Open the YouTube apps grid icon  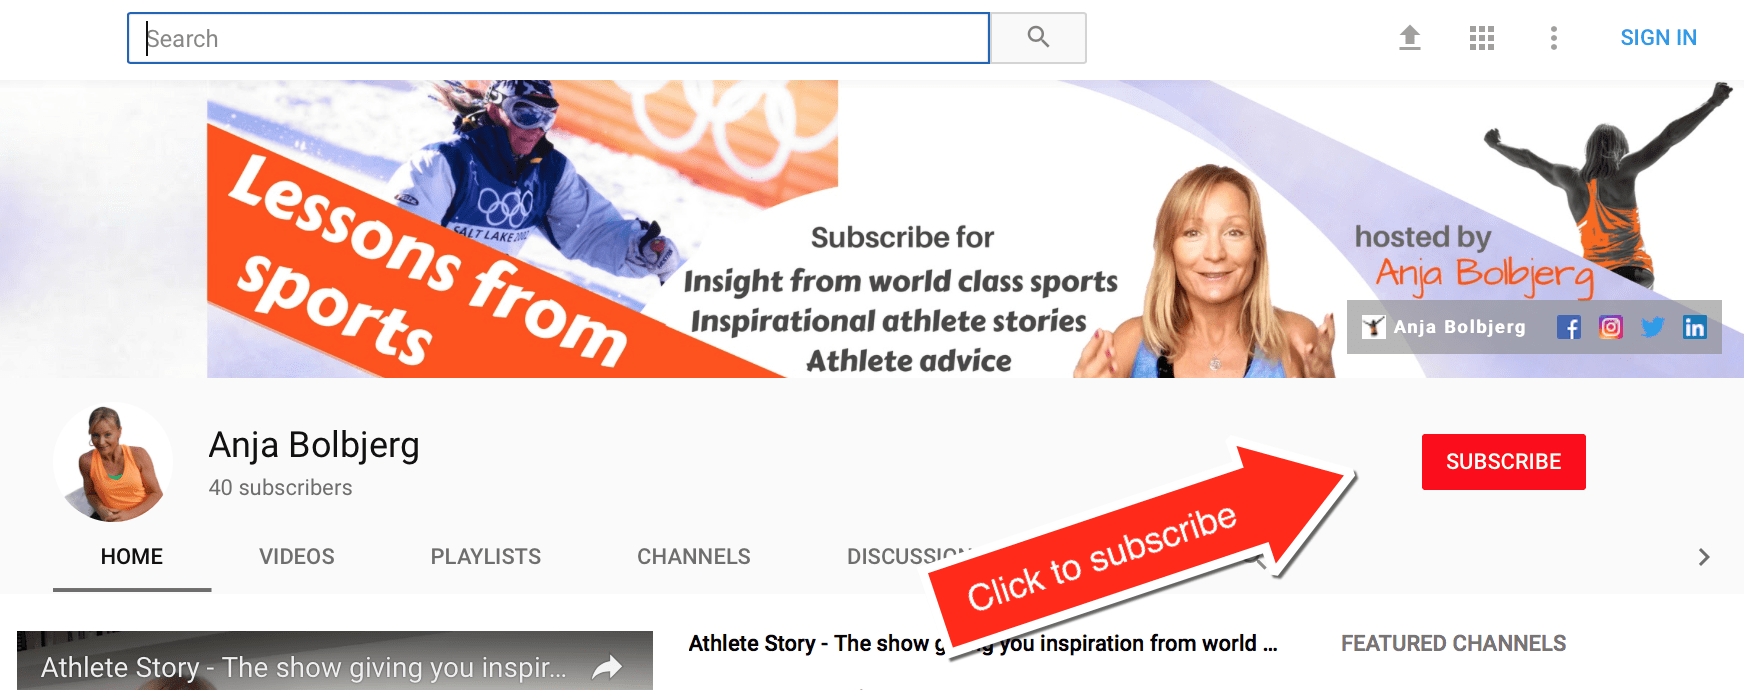[x=1482, y=38]
